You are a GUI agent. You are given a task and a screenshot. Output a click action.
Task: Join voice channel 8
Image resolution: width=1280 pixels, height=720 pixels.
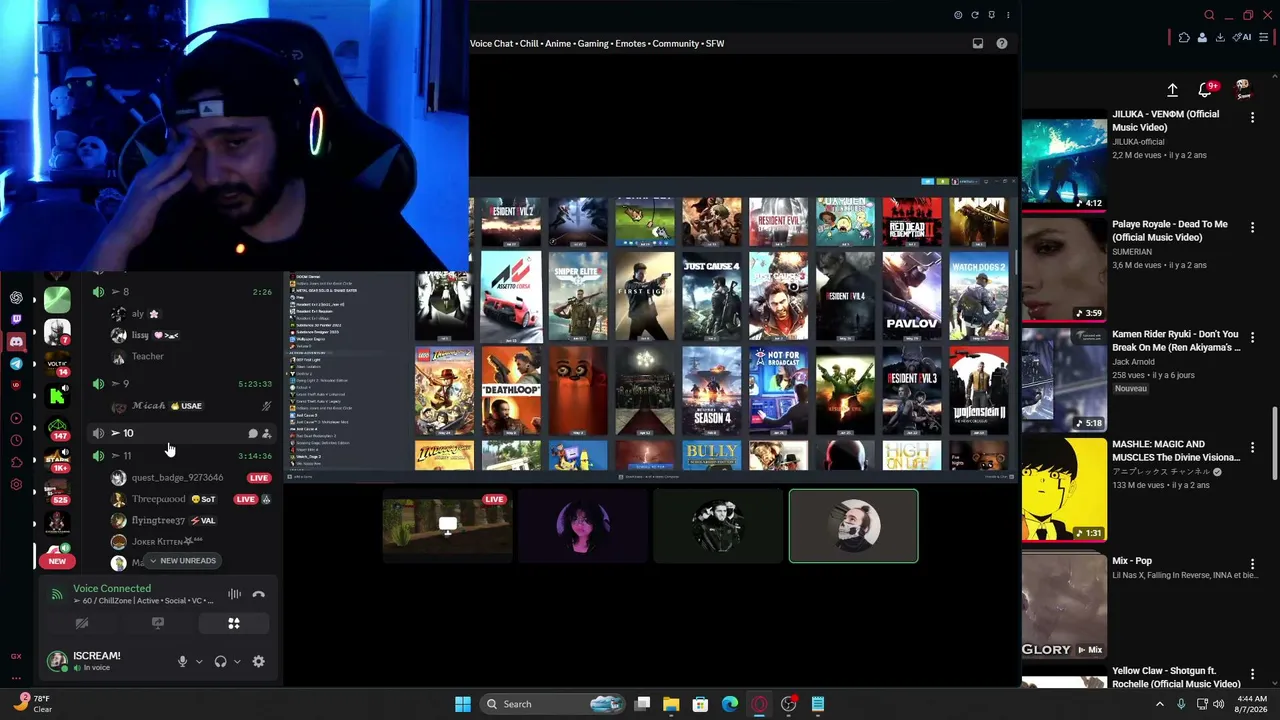click(181, 292)
